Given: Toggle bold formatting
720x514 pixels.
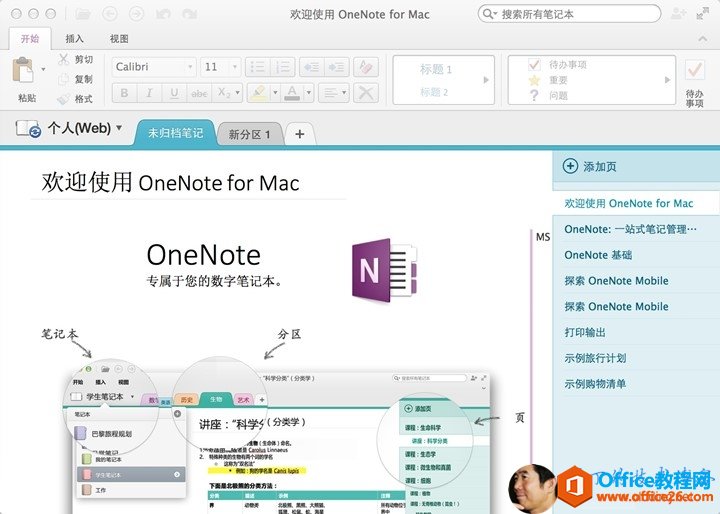Looking at the screenshot, I should [124, 93].
